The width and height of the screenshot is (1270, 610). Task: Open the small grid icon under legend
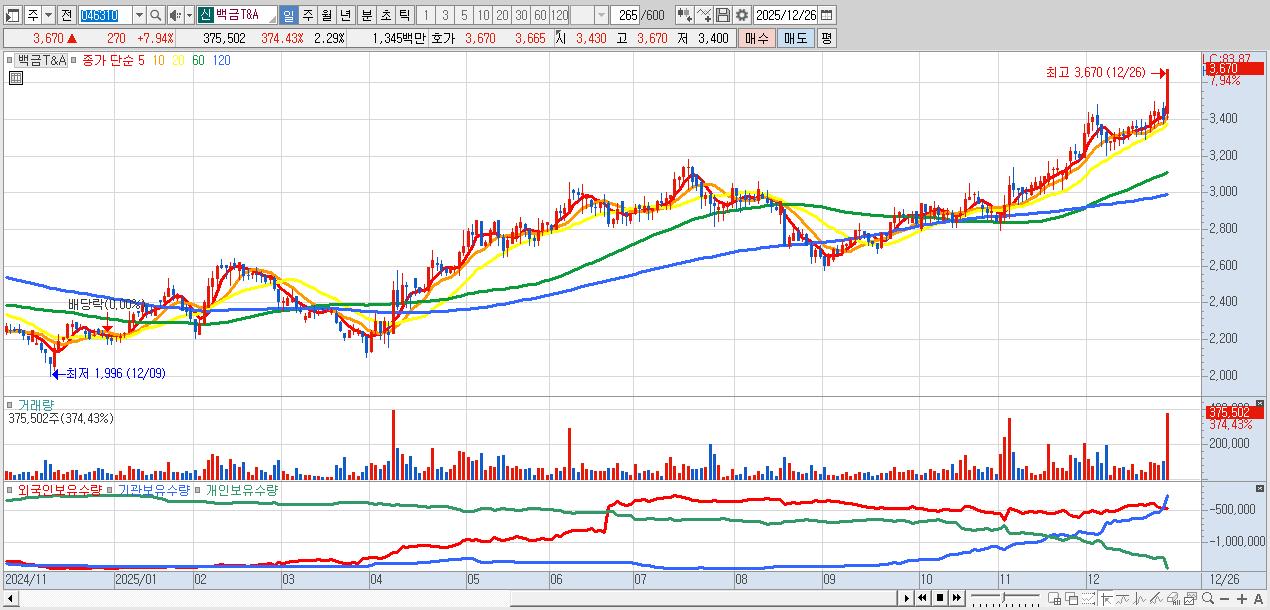coord(16,77)
